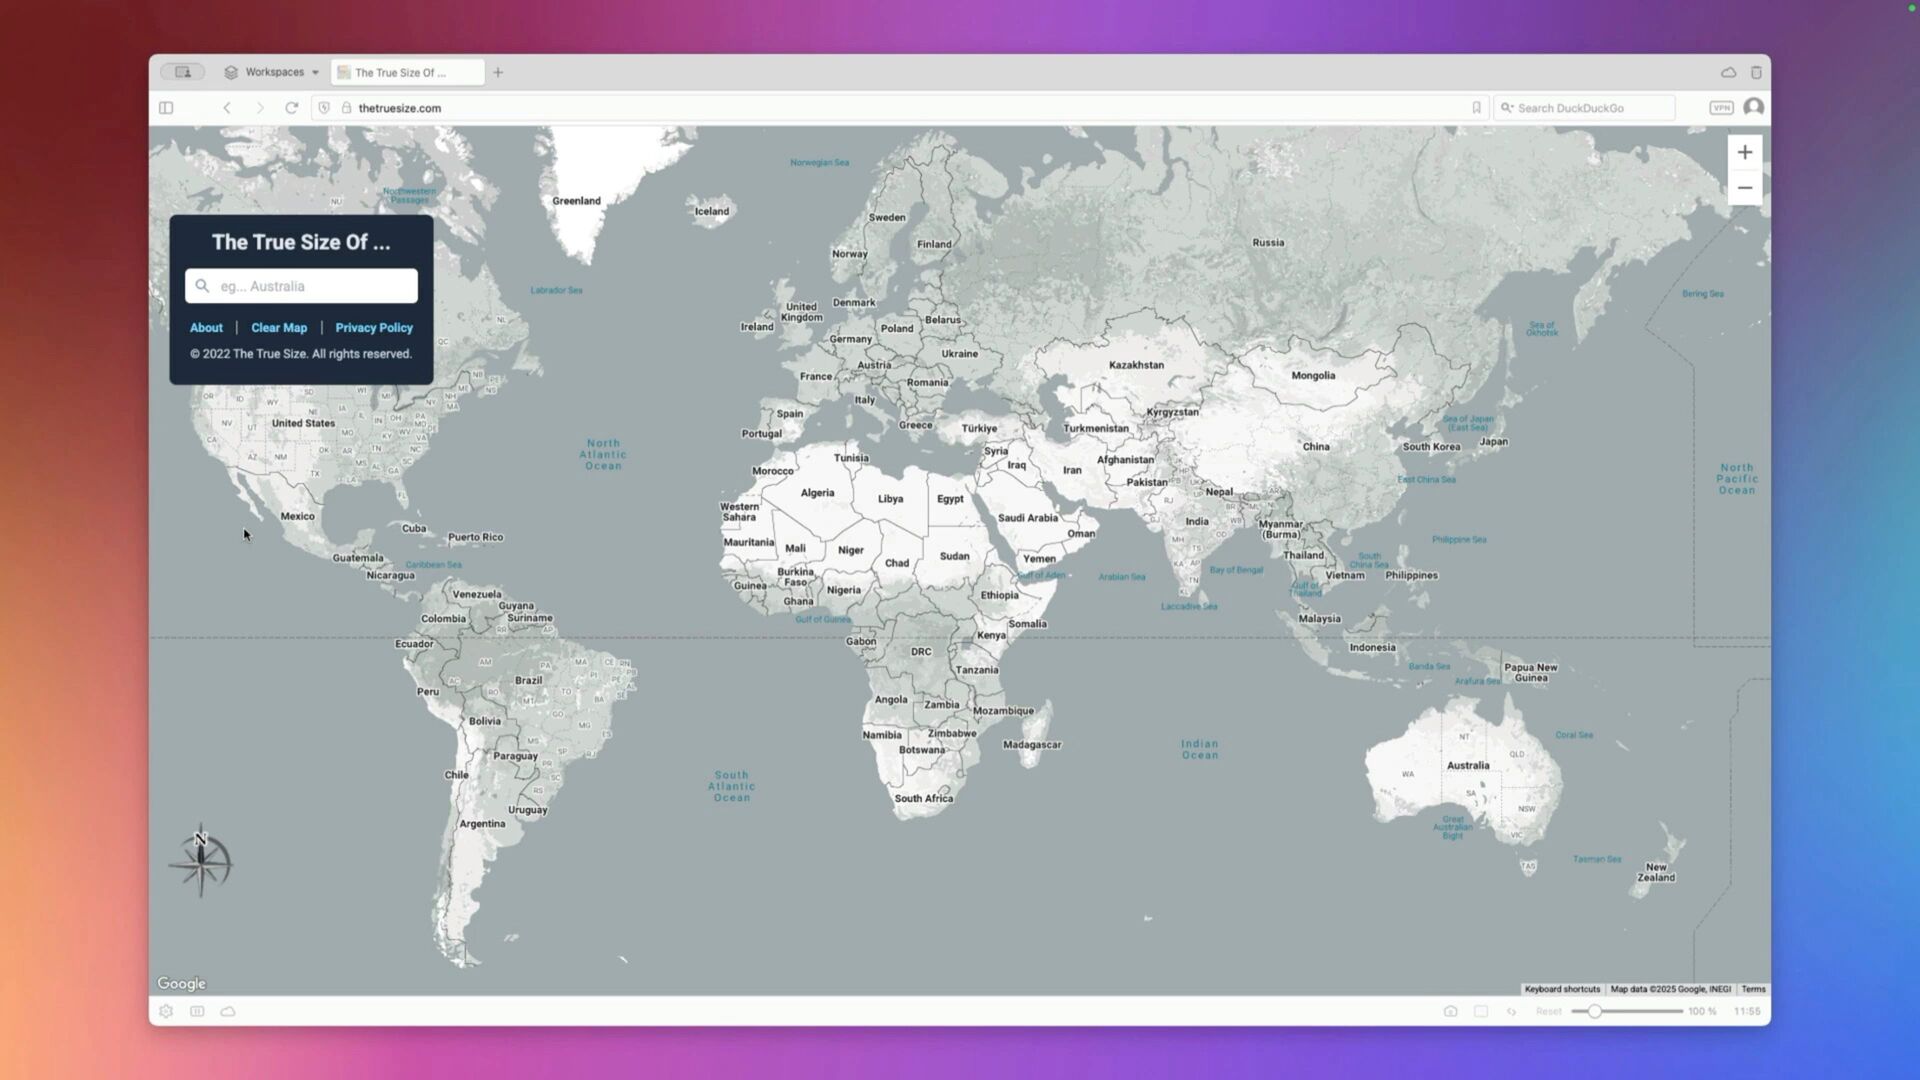Click the Argentina label on map

click(482, 824)
